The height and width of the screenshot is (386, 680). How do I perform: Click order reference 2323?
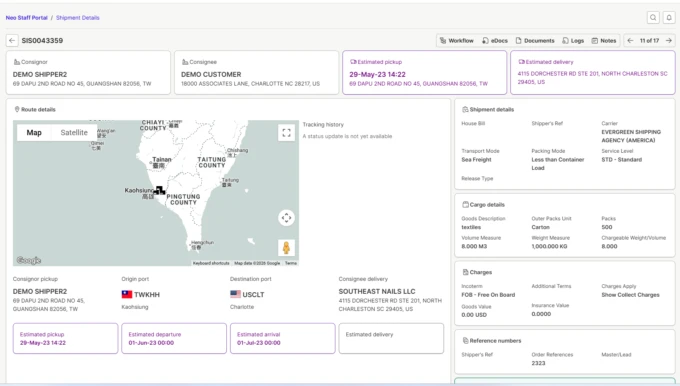tap(538, 363)
